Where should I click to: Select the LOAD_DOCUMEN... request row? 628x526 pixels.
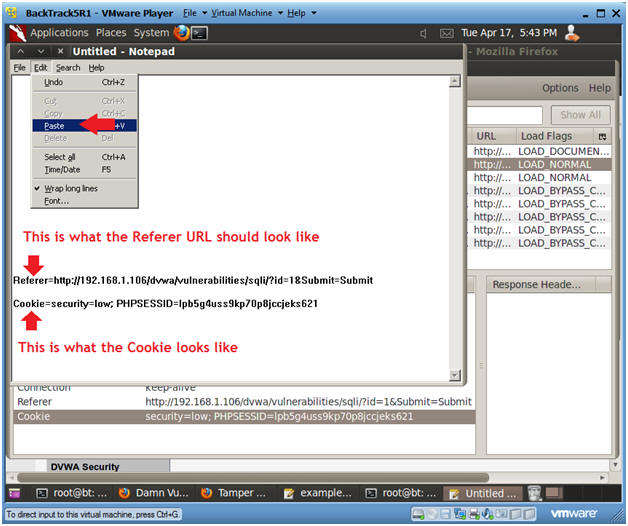coord(539,151)
